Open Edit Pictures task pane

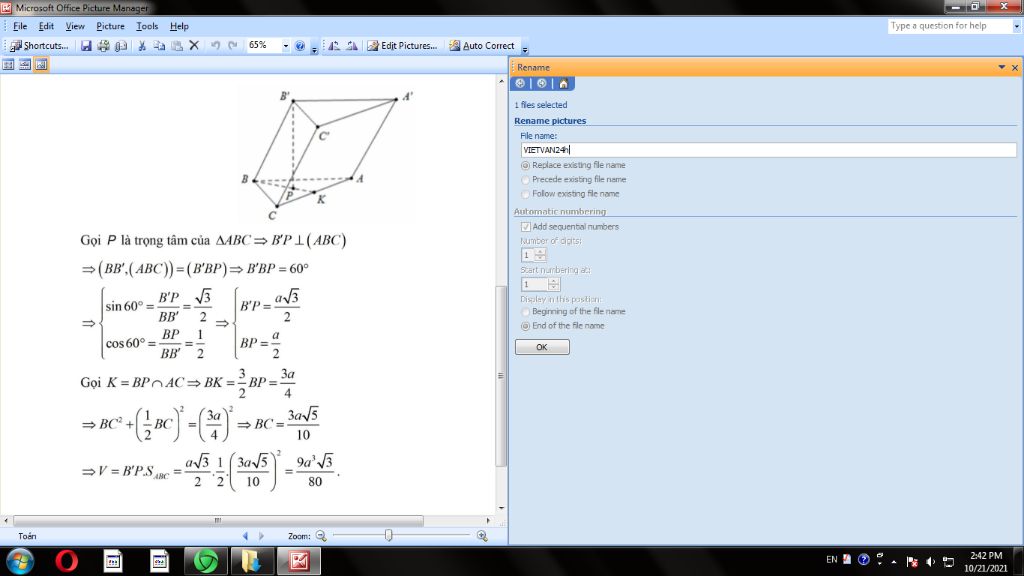point(402,46)
